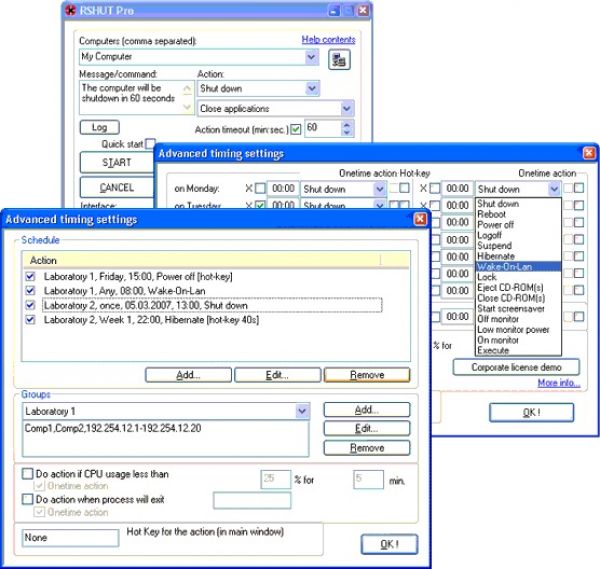Click the RSHUT Pro title bar icon
This screenshot has width=600, height=569.
(x=70, y=10)
